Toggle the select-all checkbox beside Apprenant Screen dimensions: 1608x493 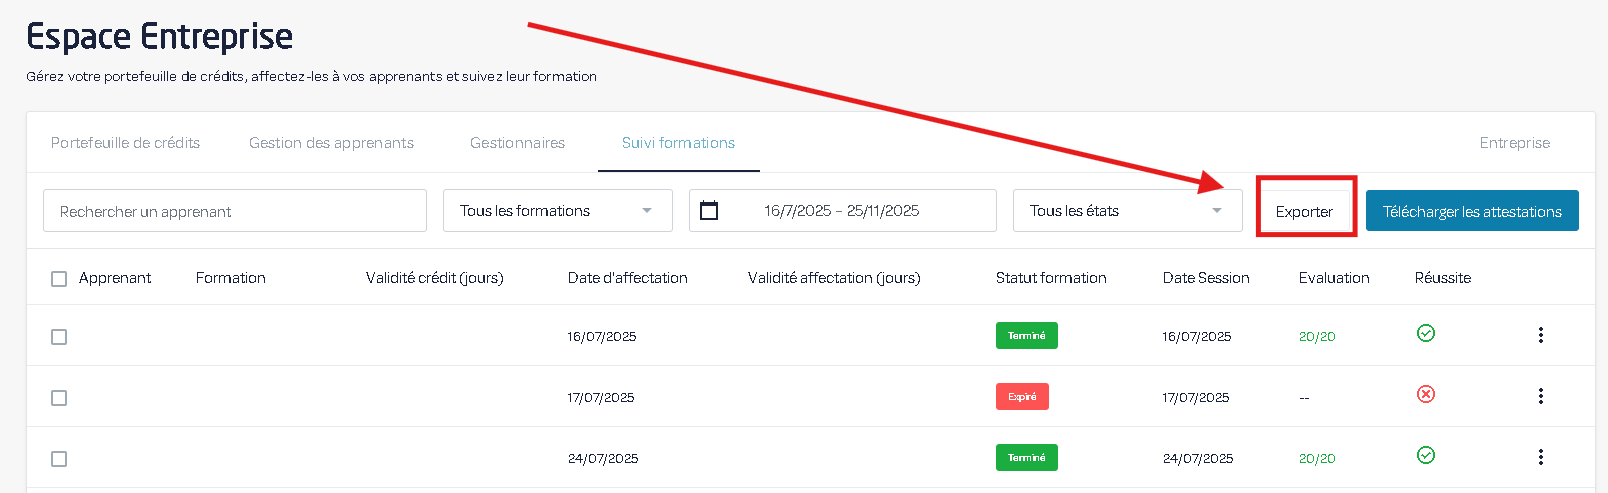click(x=59, y=279)
